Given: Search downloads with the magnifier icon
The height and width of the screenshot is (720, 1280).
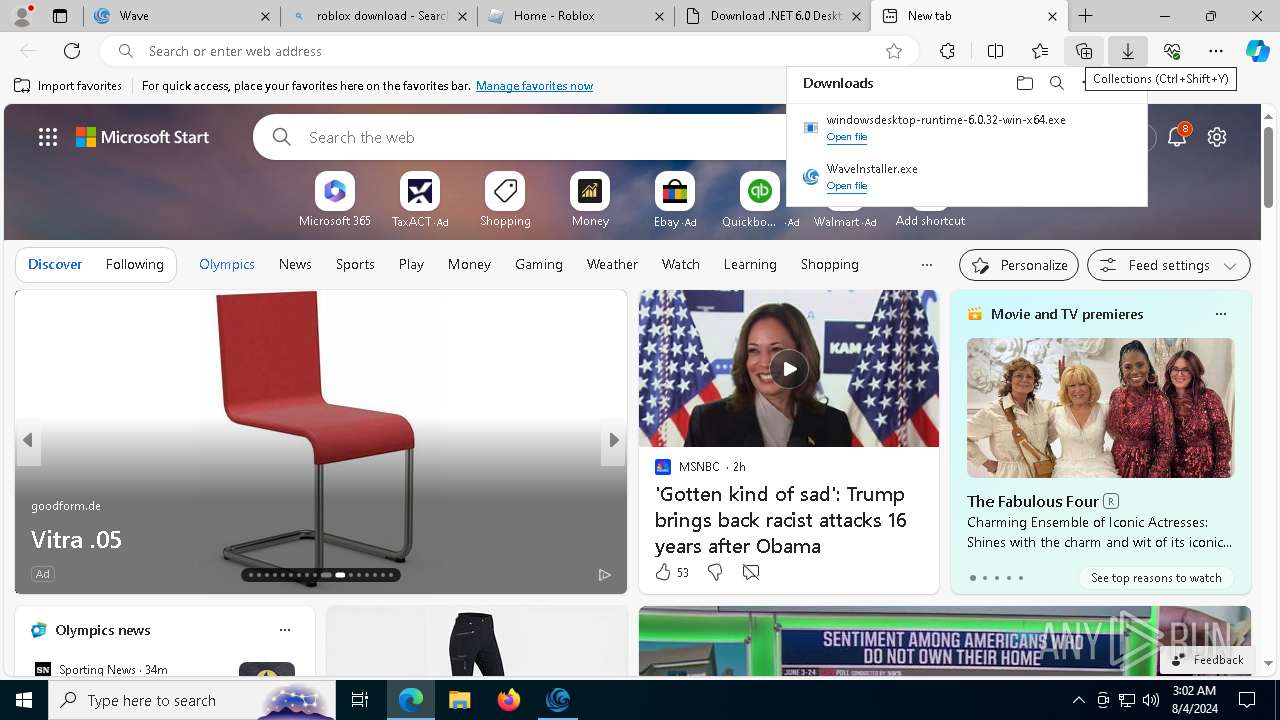Looking at the screenshot, I should [x=1057, y=83].
